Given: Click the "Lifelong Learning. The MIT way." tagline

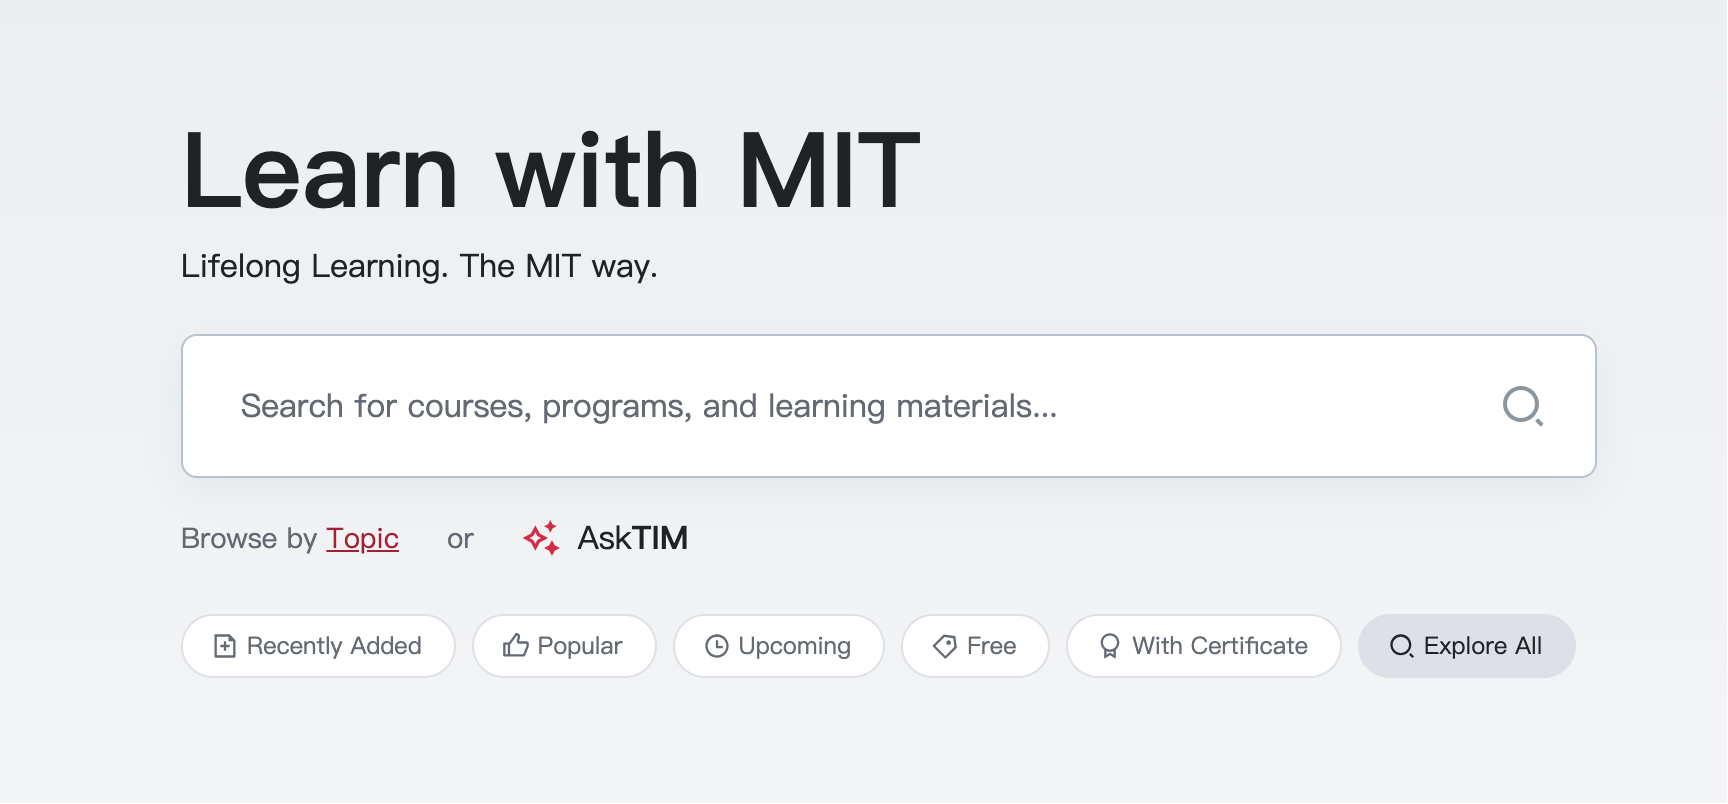Looking at the screenshot, I should (419, 266).
